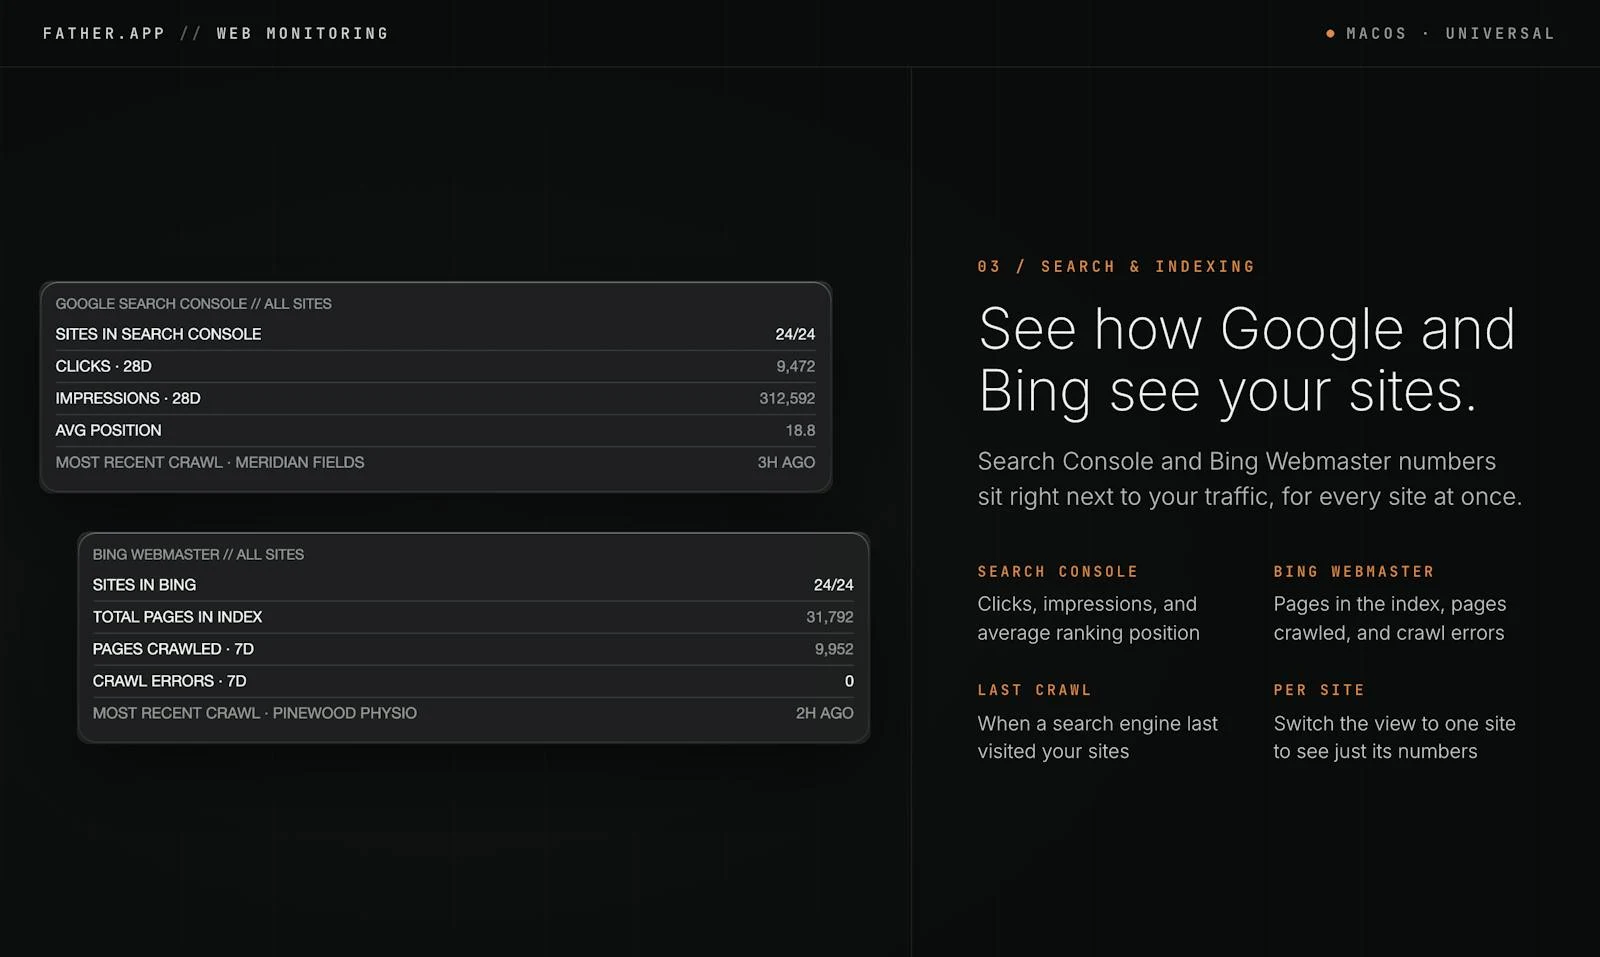The image size is (1600, 957).
Task: Select the Total Pages in Index row
Action: [473, 617]
